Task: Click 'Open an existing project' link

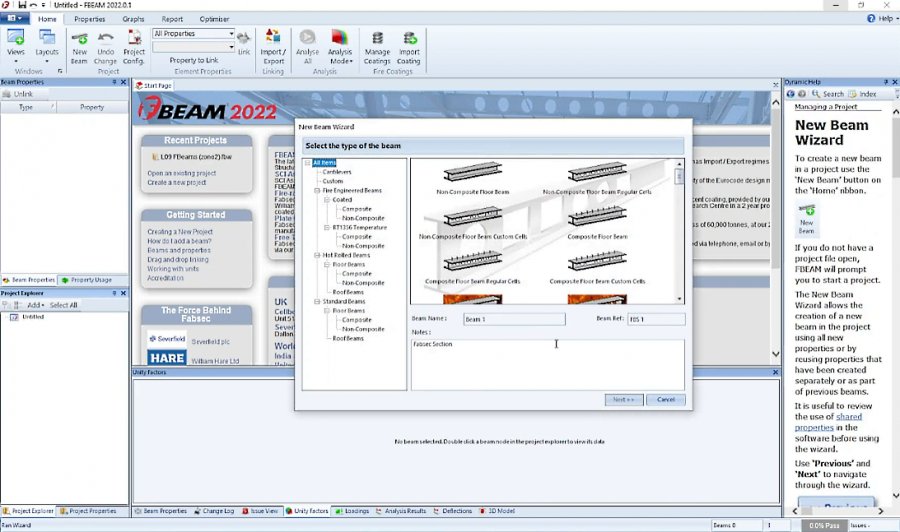Action: coord(181,173)
